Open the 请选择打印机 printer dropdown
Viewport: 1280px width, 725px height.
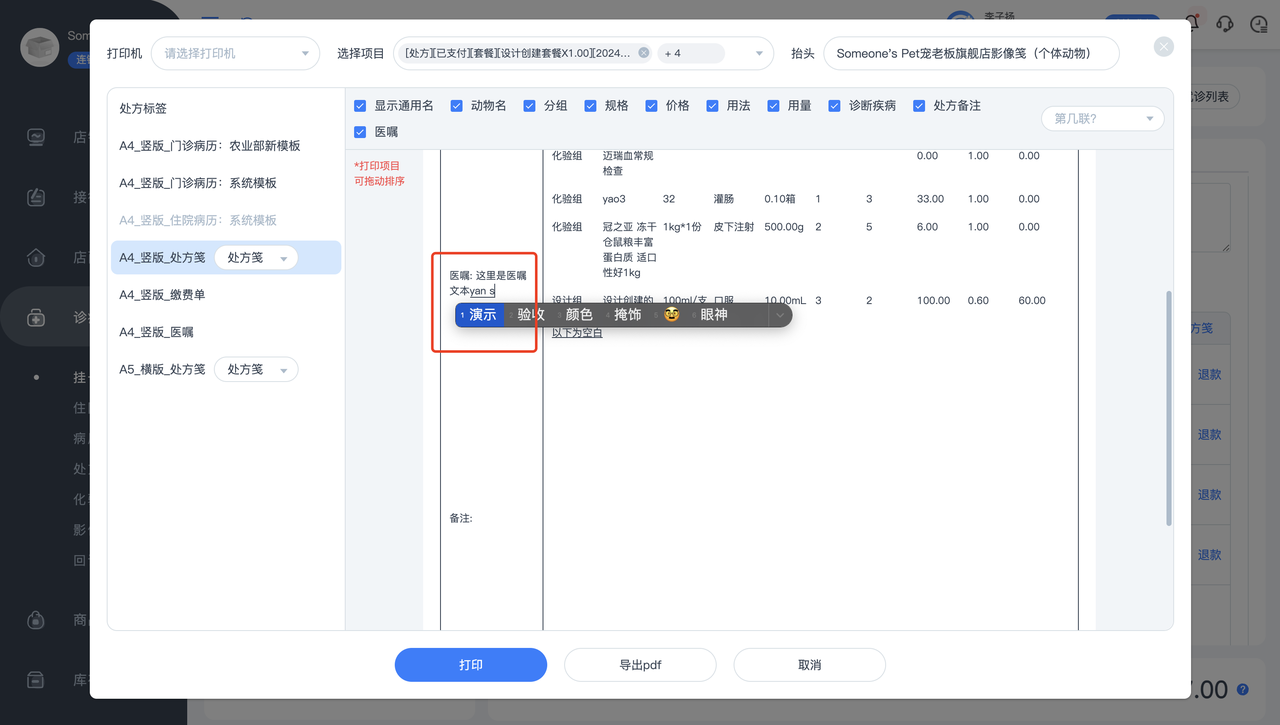(x=235, y=53)
